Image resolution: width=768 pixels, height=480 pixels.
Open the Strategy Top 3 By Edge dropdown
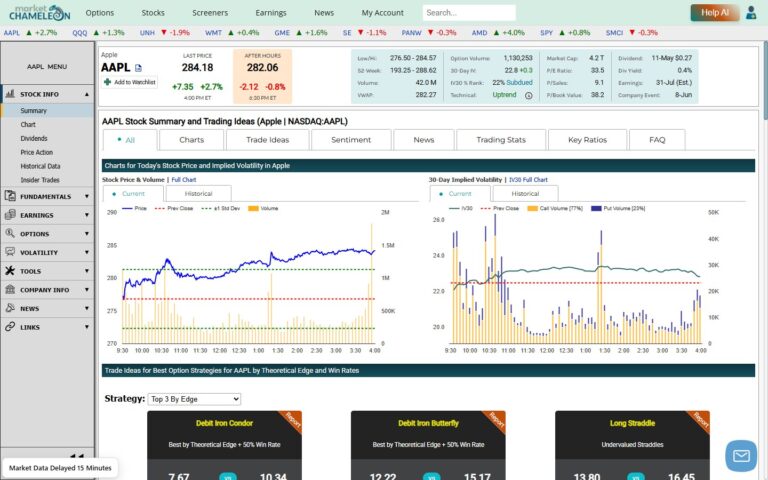(x=194, y=399)
